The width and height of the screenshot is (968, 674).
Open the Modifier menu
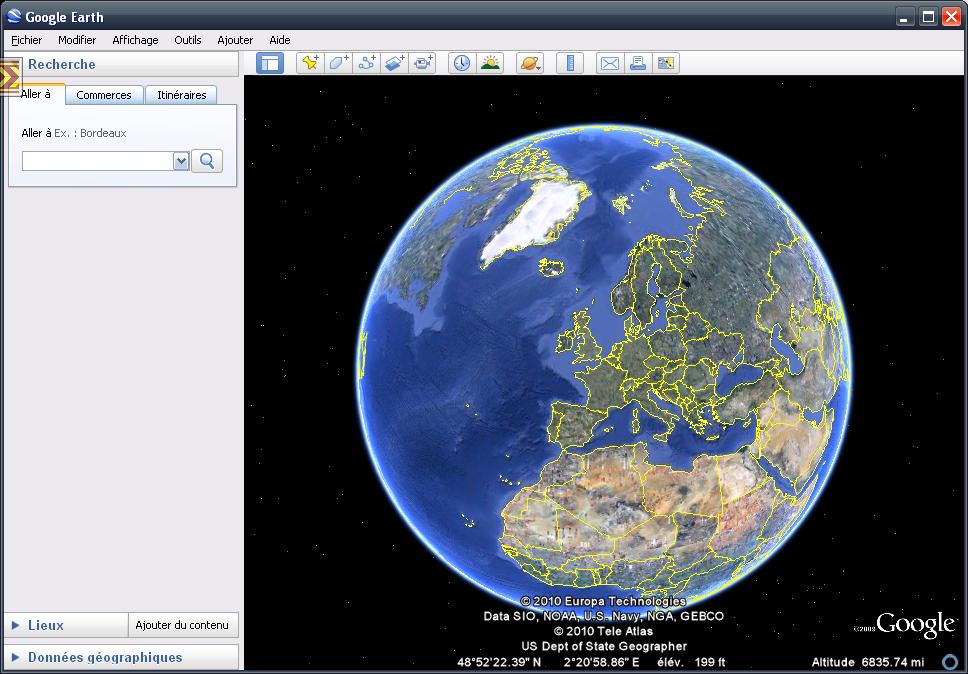[x=77, y=40]
